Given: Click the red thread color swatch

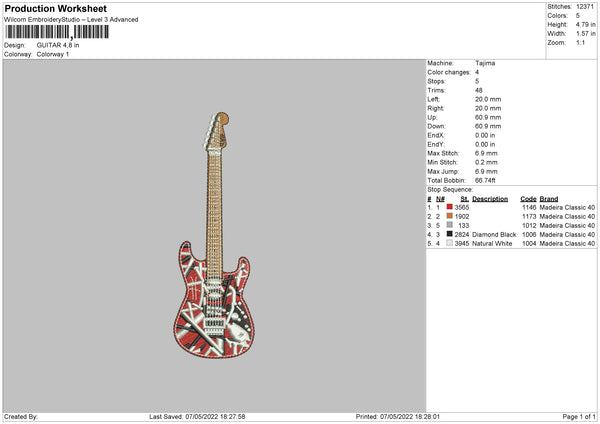Looking at the screenshot, I should [449, 207].
